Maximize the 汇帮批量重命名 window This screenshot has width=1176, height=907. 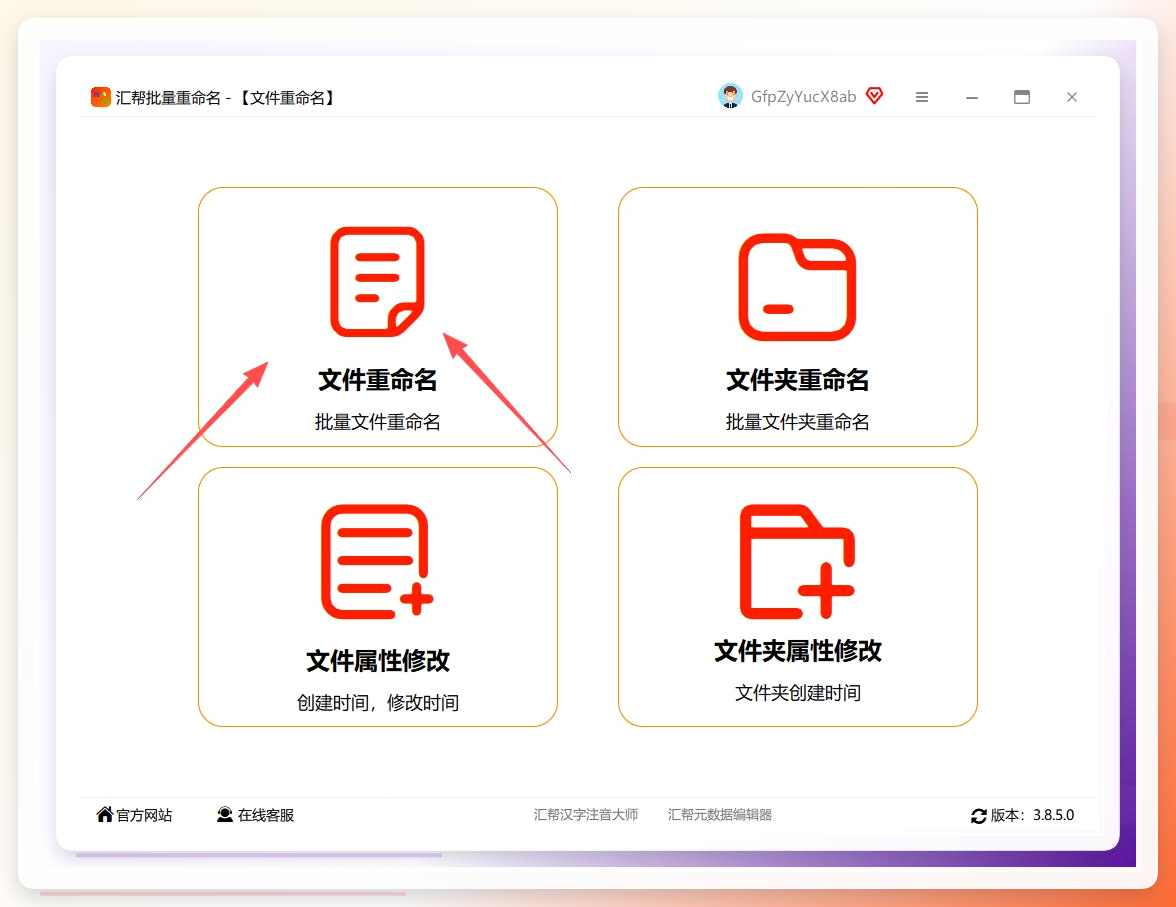pyautogui.click(x=1022, y=97)
